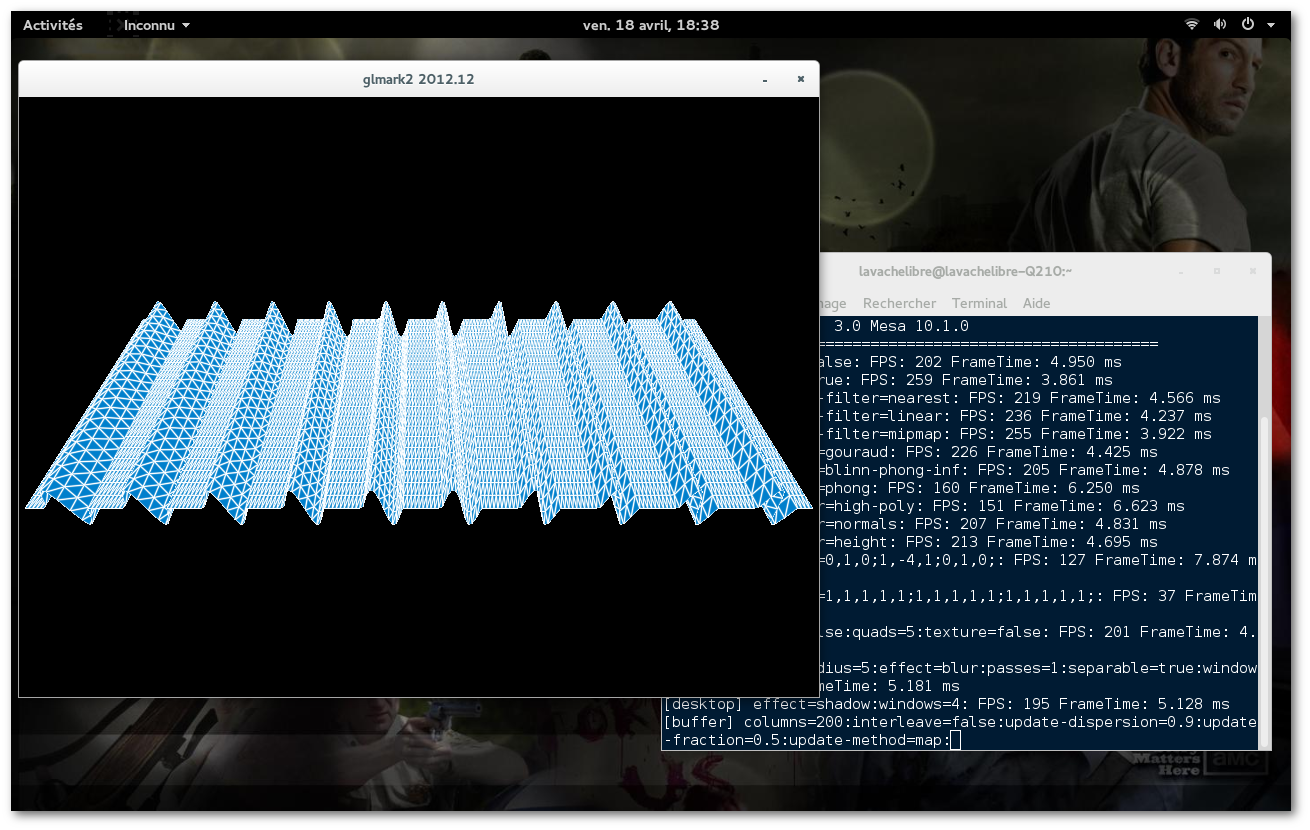Screen dimensions: 1310x830
Task: Click the line with 'high-poly: FPS: 151'
Action: (x=1002, y=506)
